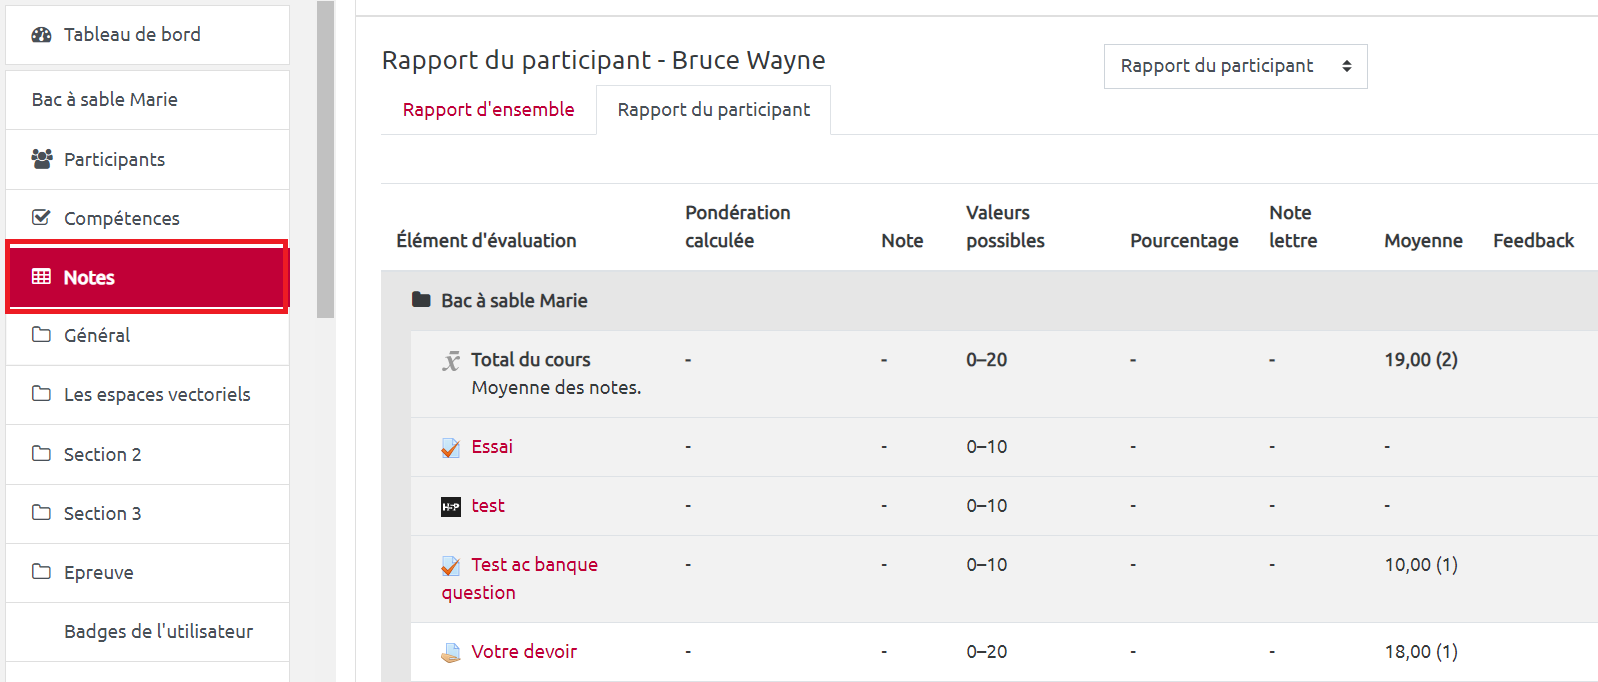Open the Votre devoir link
1598x682 pixels.
point(524,652)
